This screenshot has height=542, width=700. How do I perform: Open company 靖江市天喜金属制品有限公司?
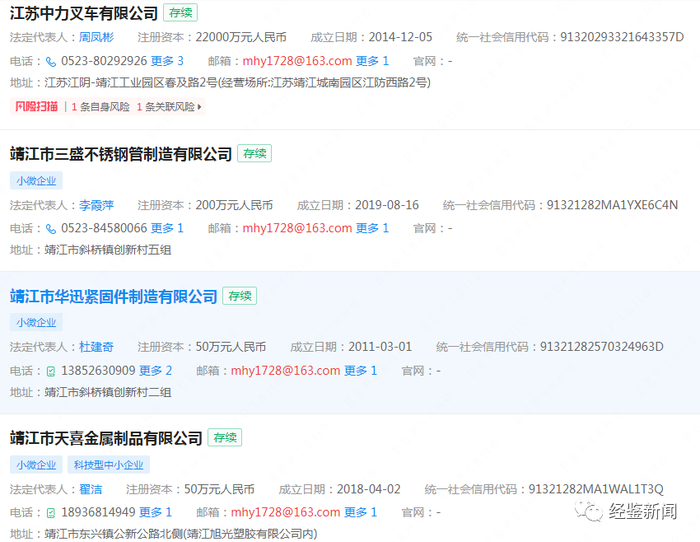(x=106, y=438)
